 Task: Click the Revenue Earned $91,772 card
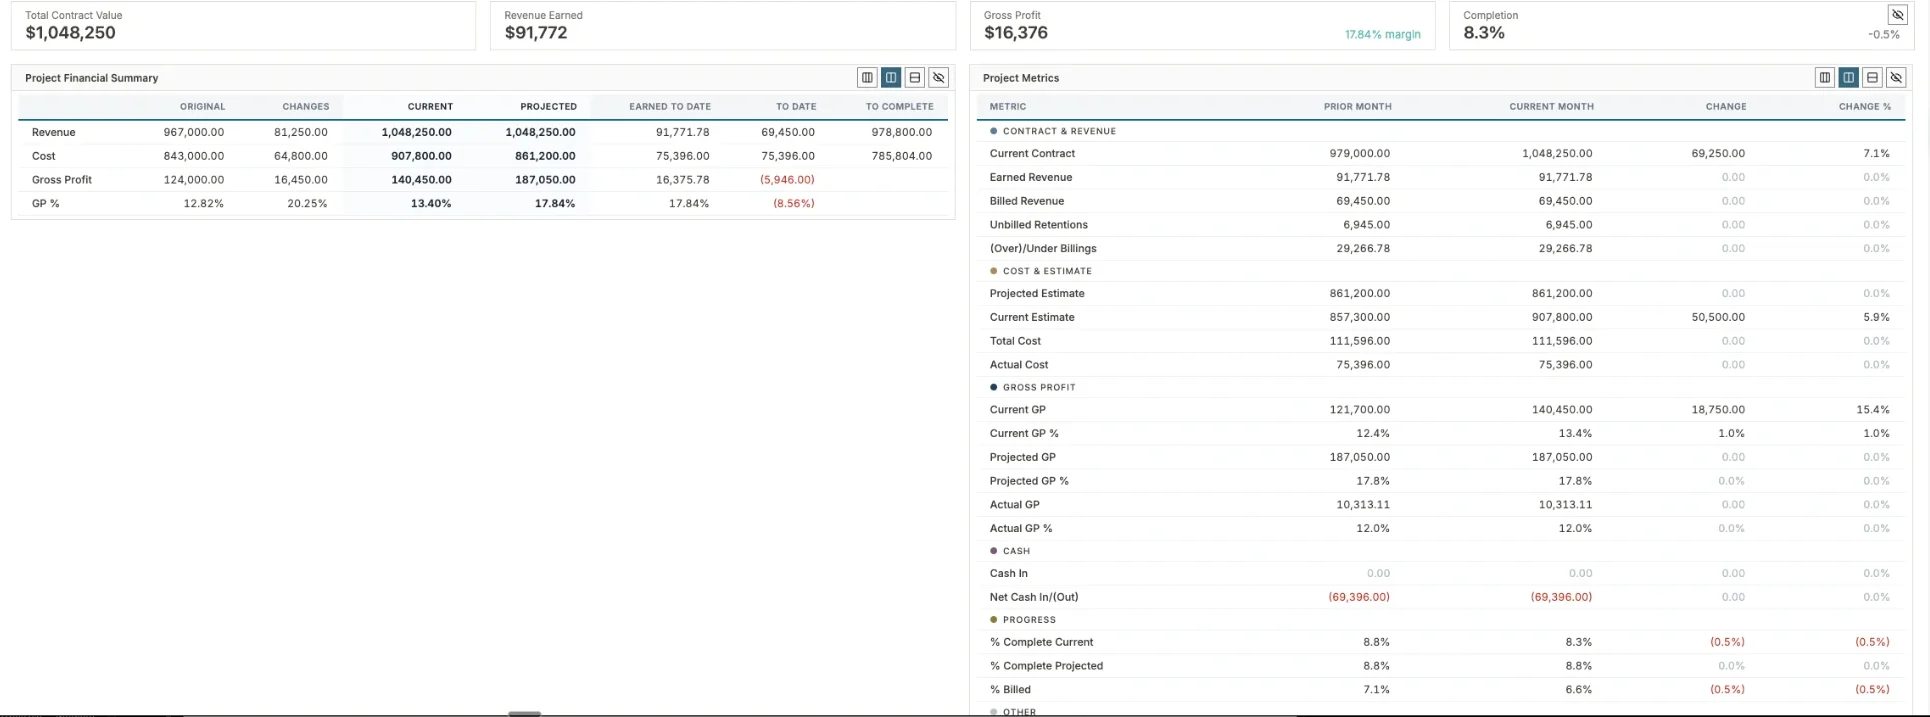[x=722, y=25]
